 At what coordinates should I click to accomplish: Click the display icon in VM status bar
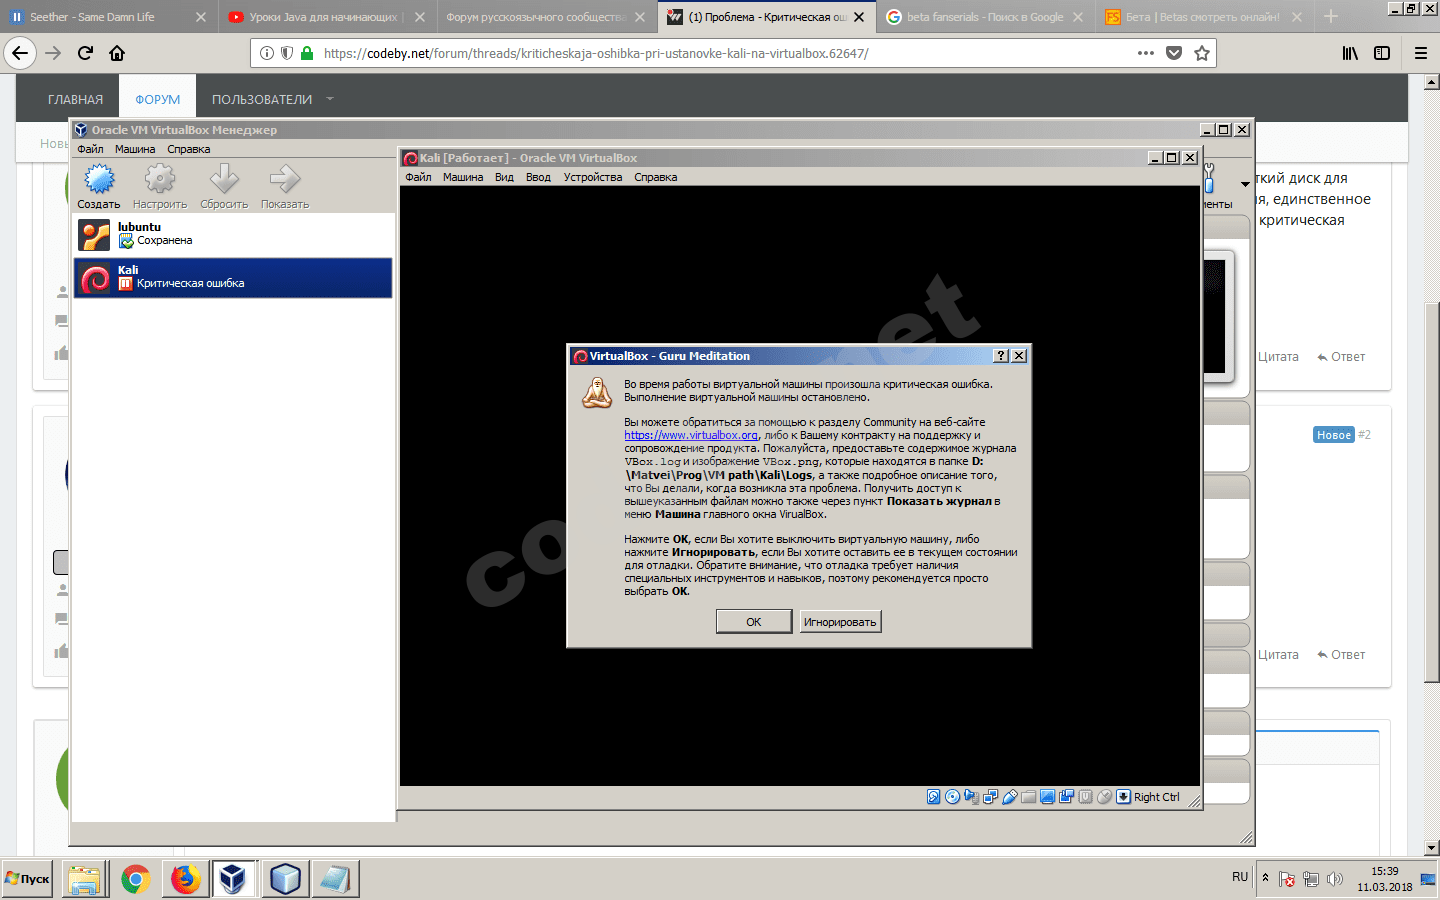click(1047, 797)
